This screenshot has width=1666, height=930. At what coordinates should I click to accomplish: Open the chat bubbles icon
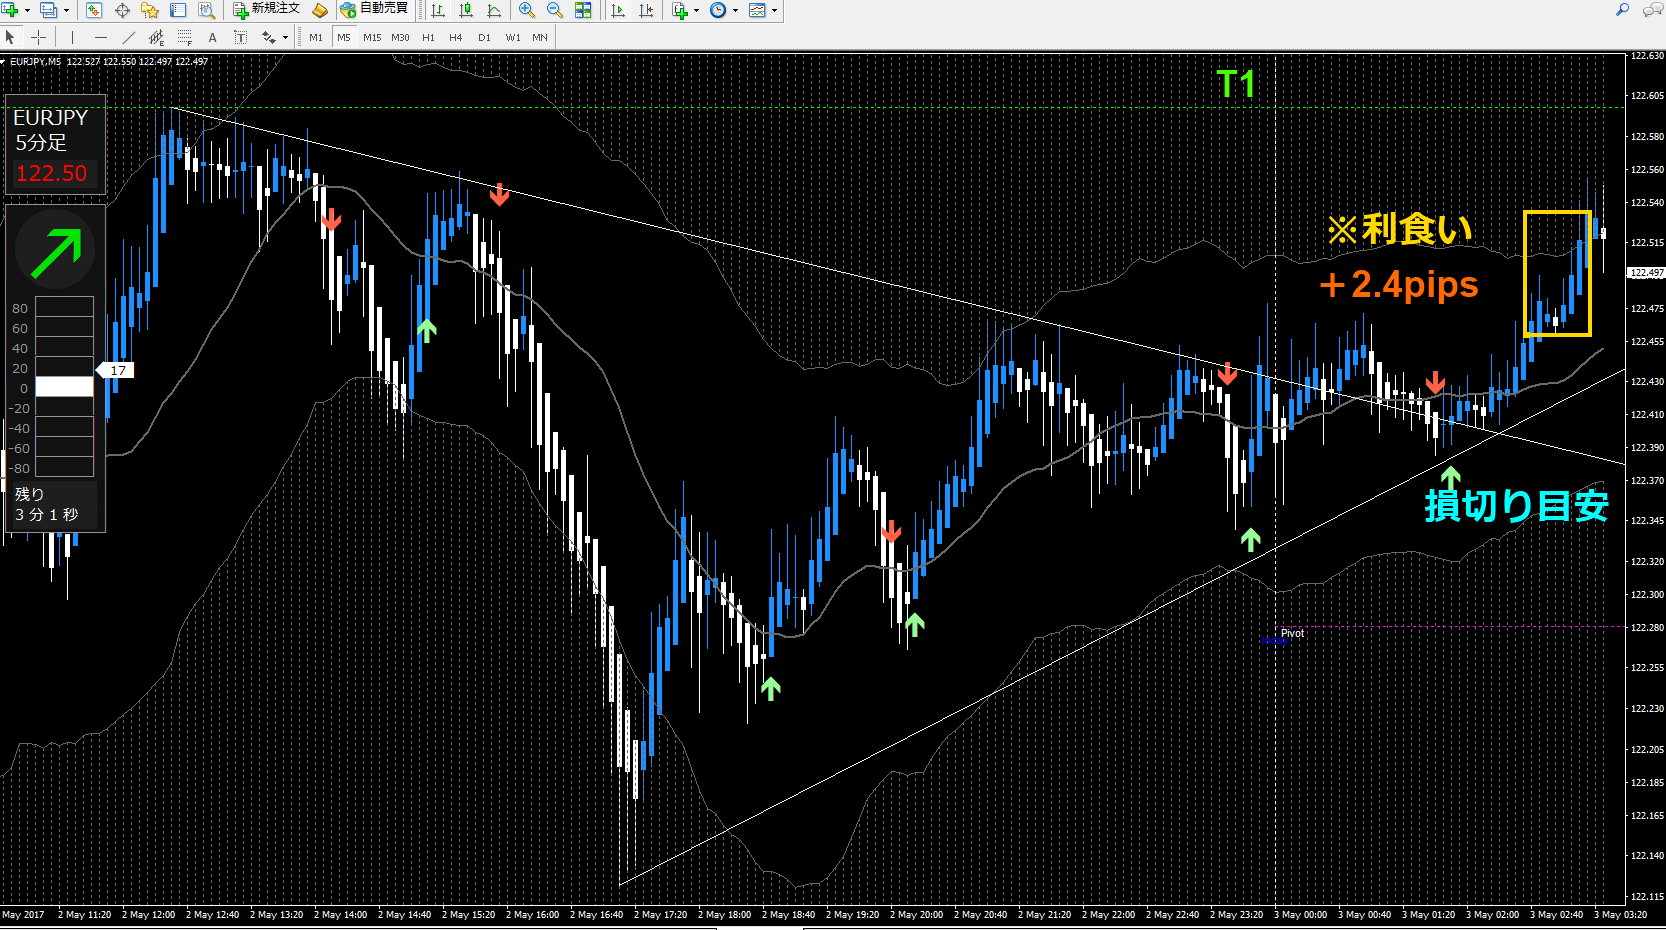point(1652,10)
